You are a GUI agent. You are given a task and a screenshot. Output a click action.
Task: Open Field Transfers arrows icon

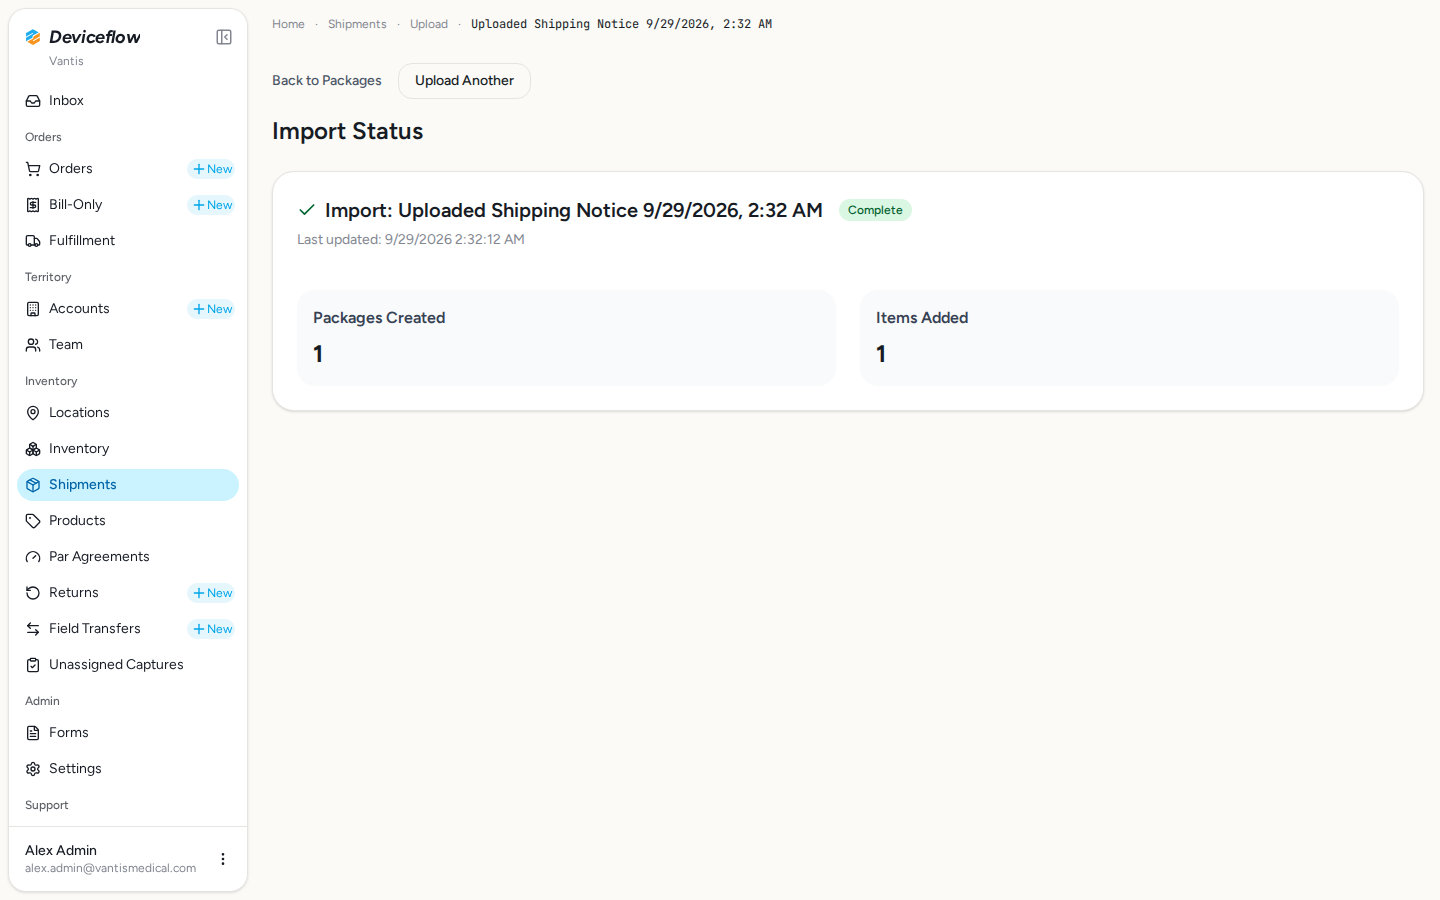coord(33,629)
